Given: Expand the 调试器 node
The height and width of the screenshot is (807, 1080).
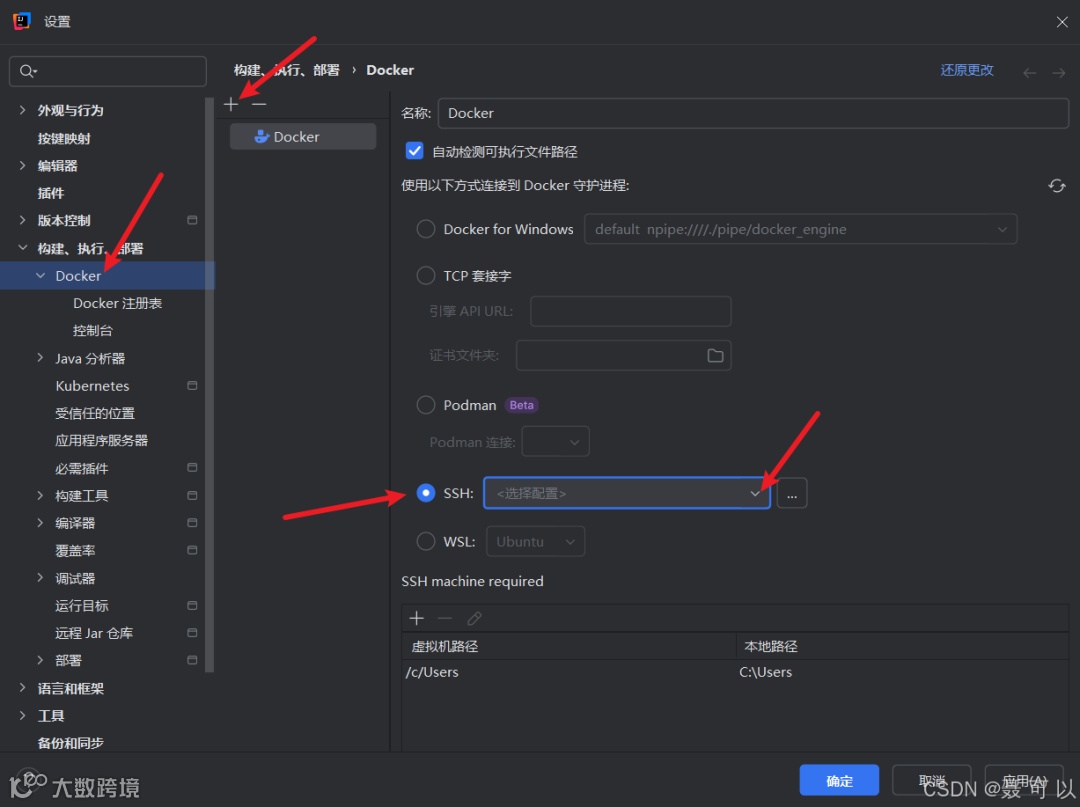Looking at the screenshot, I should pyautogui.click(x=40, y=578).
